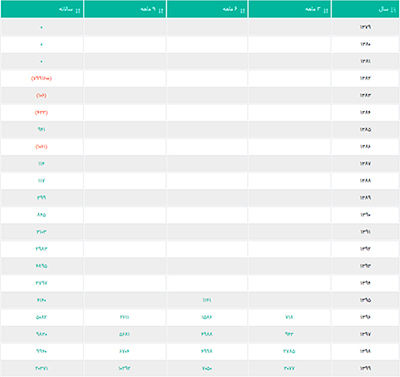This screenshot has height=377, width=400.
Task: Sort by the ۹ ماهه column arrows
Action: pyautogui.click(x=161, y=10)
